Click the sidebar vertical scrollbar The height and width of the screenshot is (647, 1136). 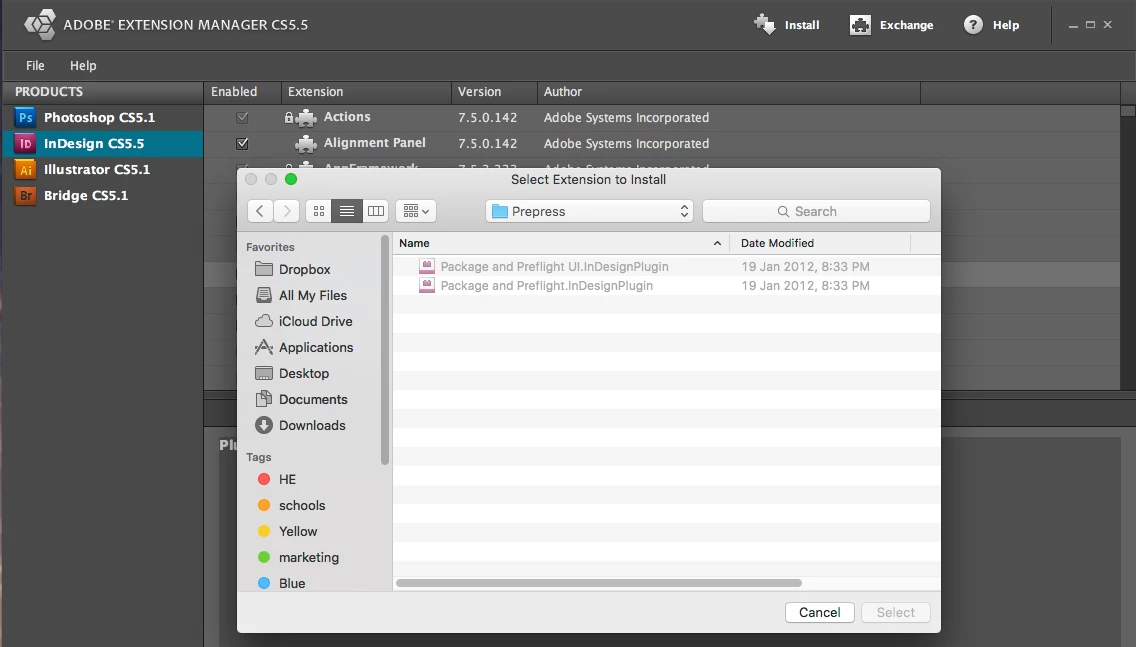point(385,350)
